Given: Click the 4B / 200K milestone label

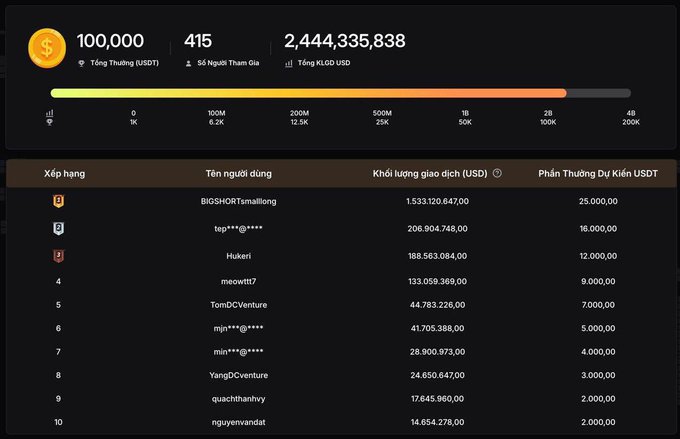Looking at the screenshot, I should pos(631,118).
